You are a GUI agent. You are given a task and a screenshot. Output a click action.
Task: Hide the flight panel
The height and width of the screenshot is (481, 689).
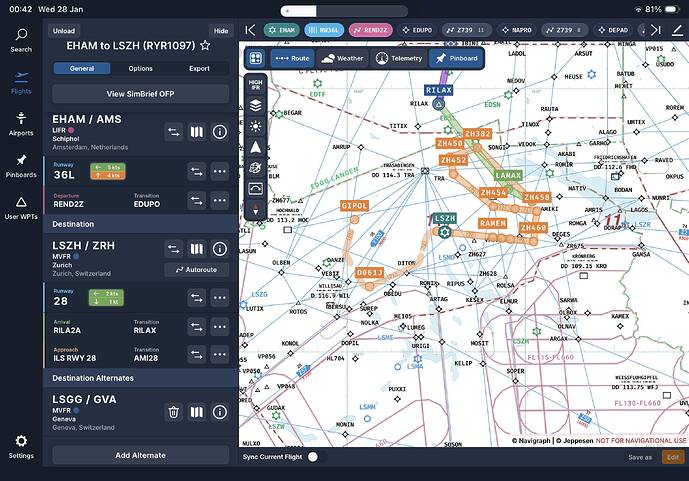point(221,31)
